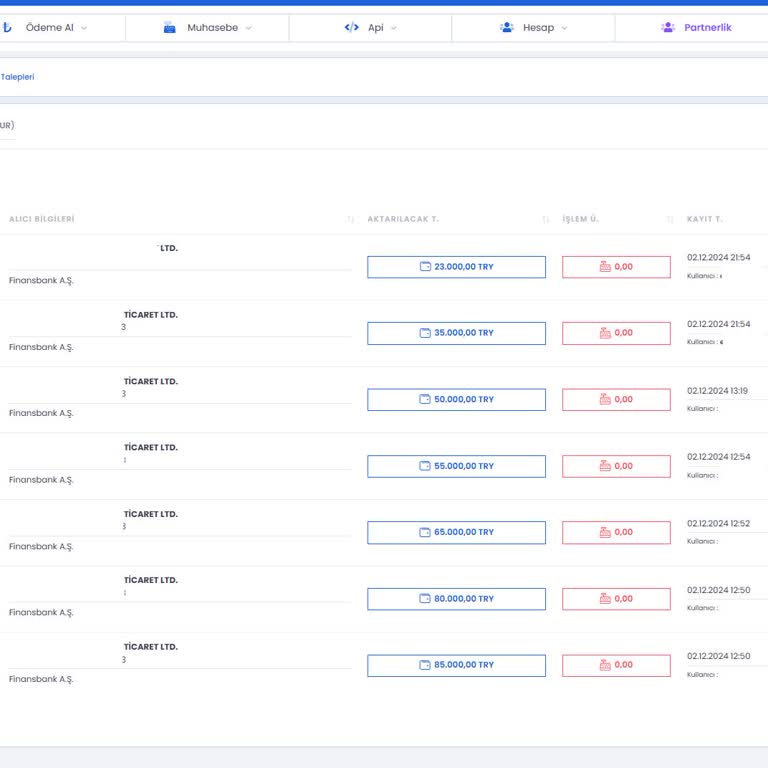
Task: Click the Kayıt T. column header
Action: point(705,219)
